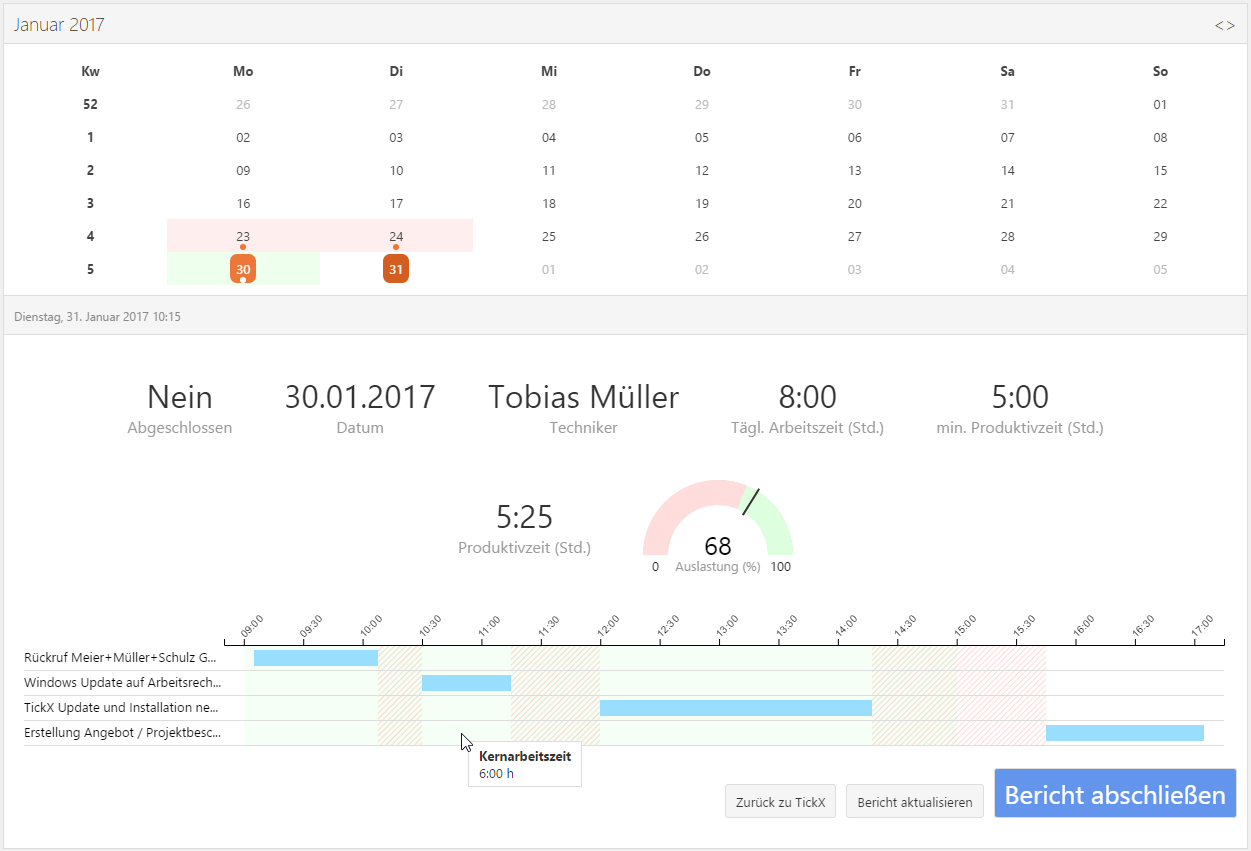Select January 20 in the Fr column

(855, 204)
